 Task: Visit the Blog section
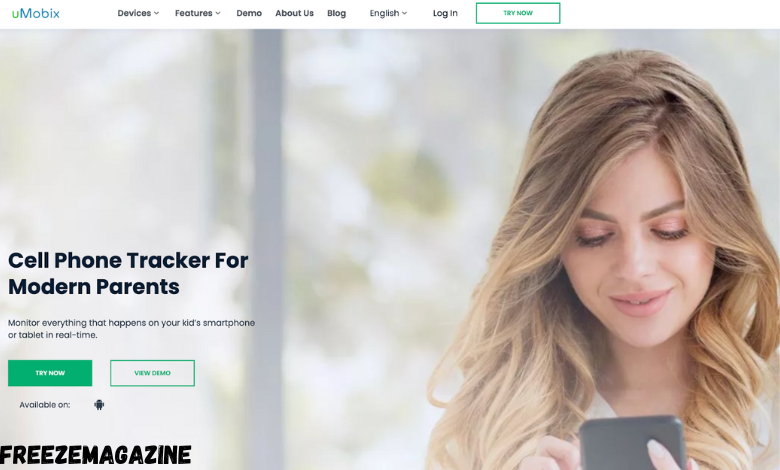point(336,13)
